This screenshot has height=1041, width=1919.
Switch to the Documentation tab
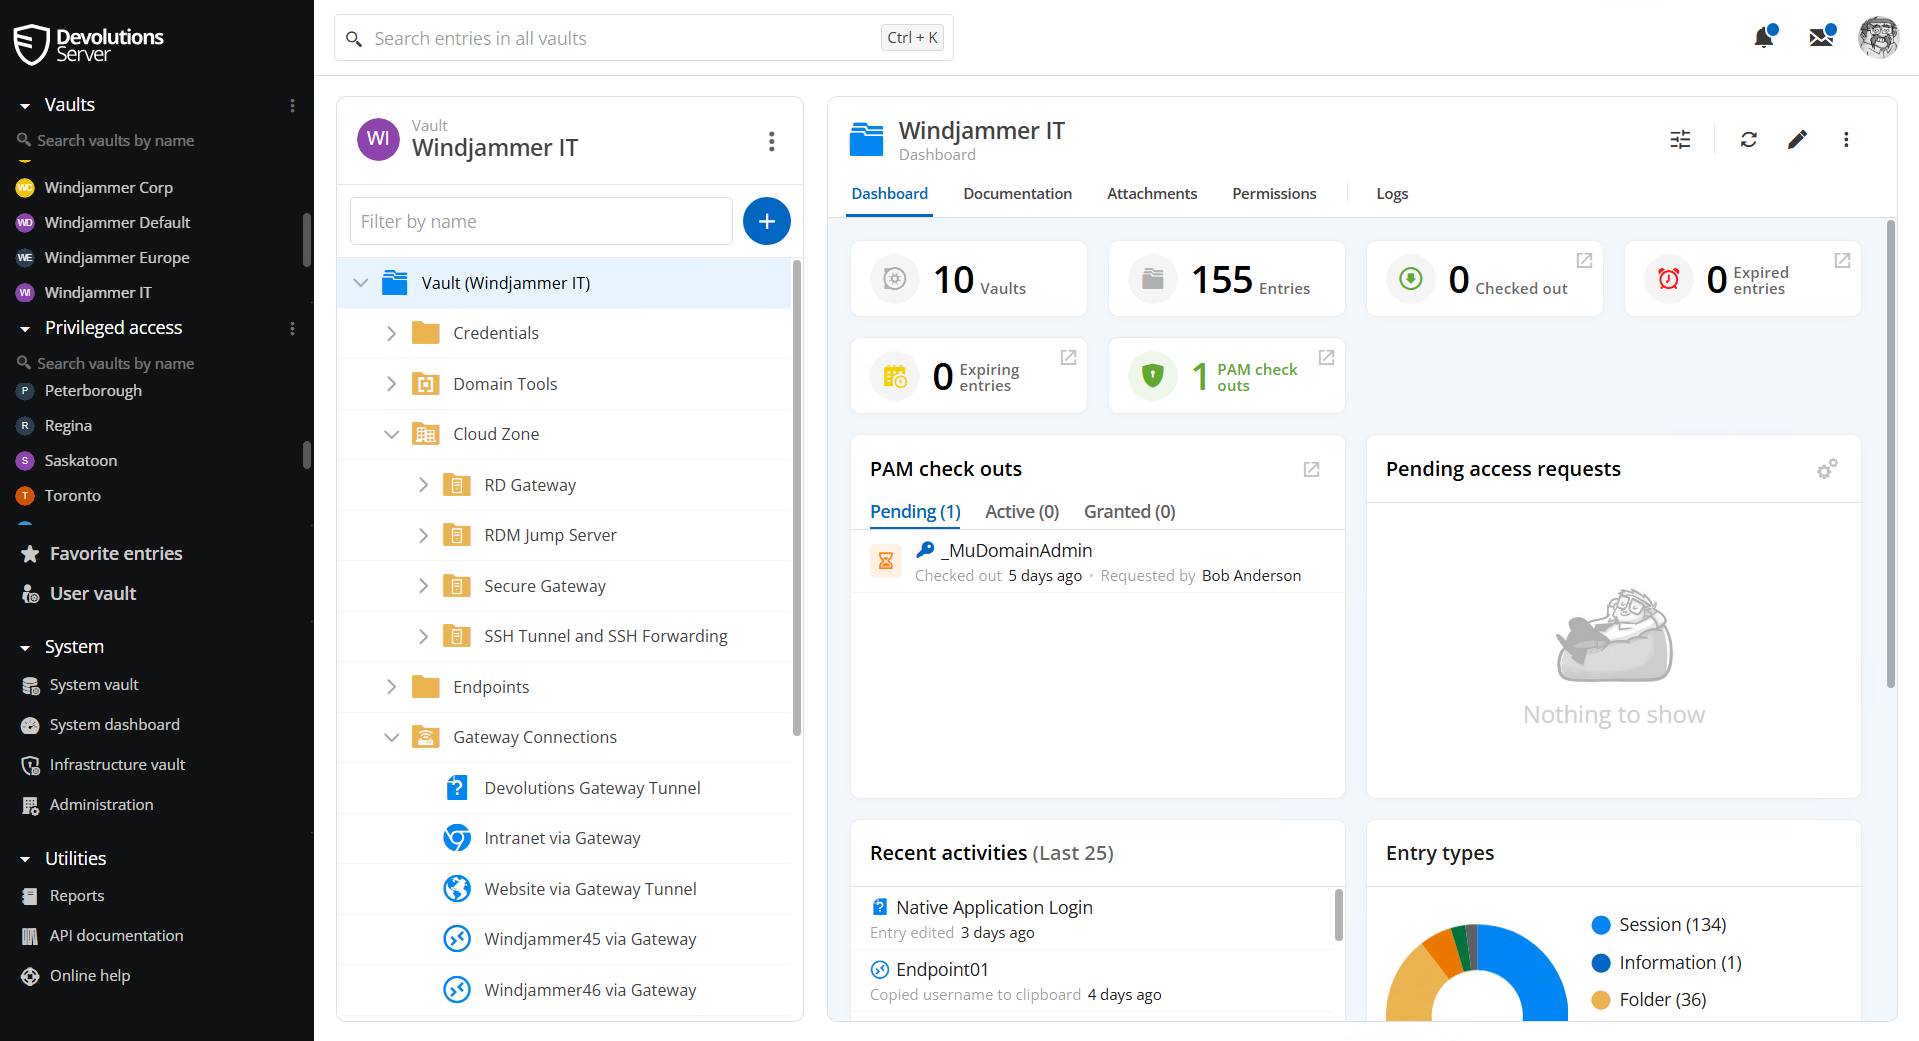[1017, 194]
